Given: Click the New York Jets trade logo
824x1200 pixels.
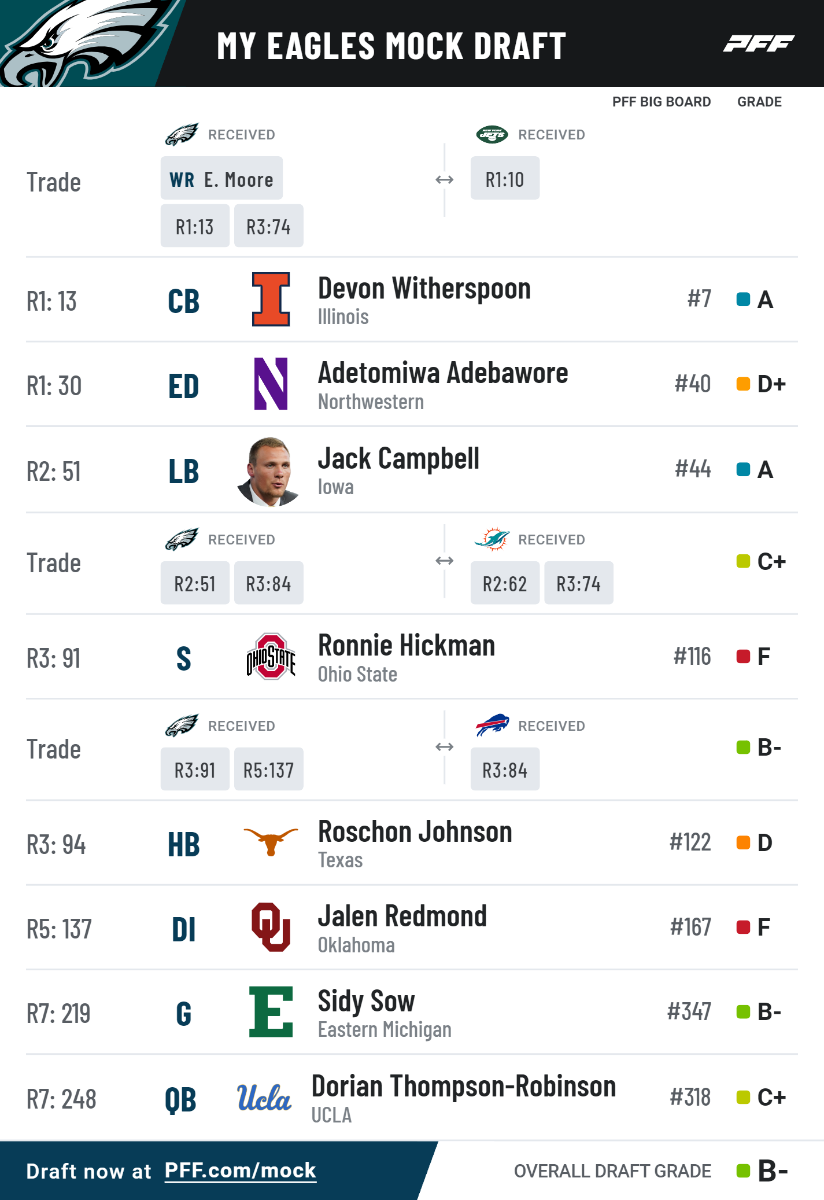Looking at the screenshot, I should tap(492, 135).
